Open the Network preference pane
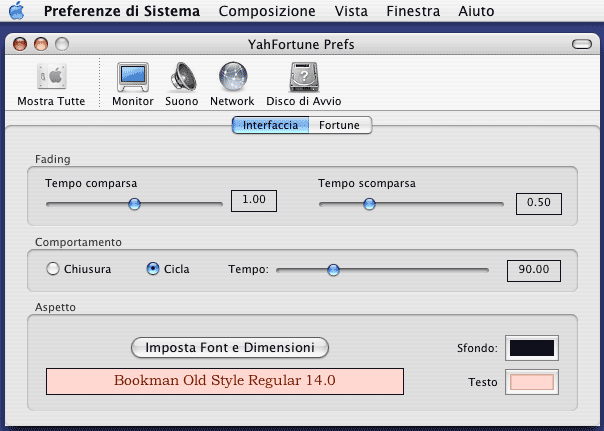The width and height of the screenshot is (604, 431). (232, 78)
